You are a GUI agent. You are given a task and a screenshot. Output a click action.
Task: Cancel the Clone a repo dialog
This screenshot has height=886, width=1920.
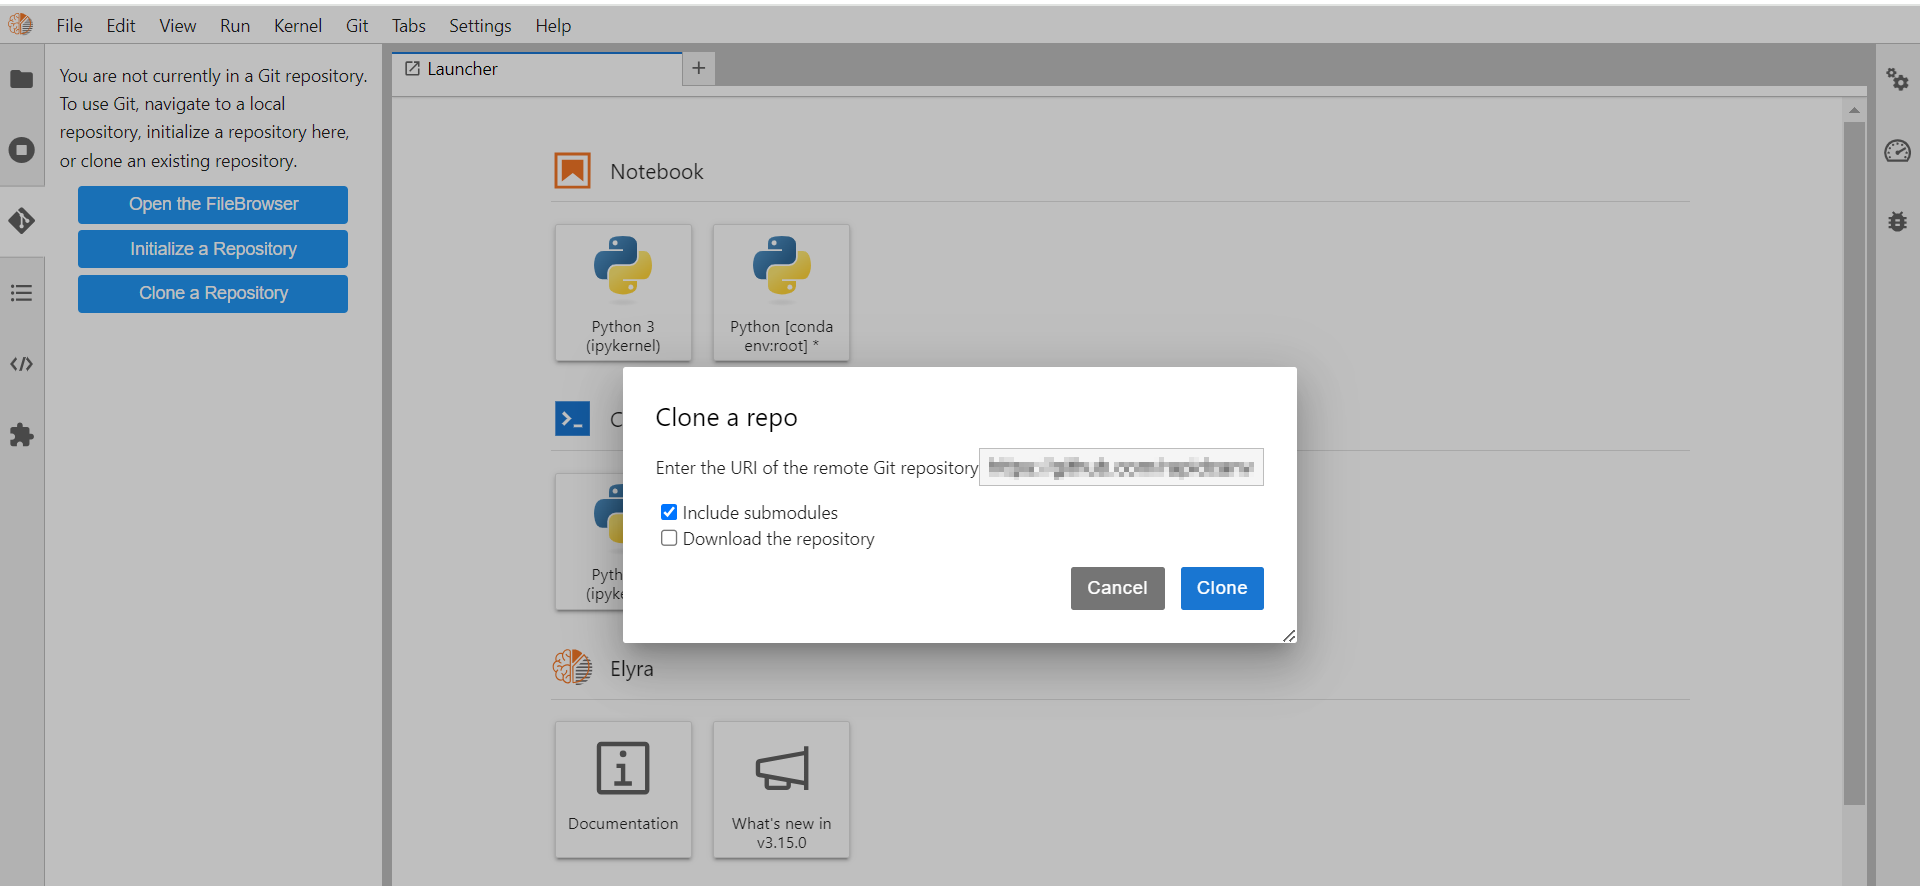pyautogui.click(x=1117, y=588)
